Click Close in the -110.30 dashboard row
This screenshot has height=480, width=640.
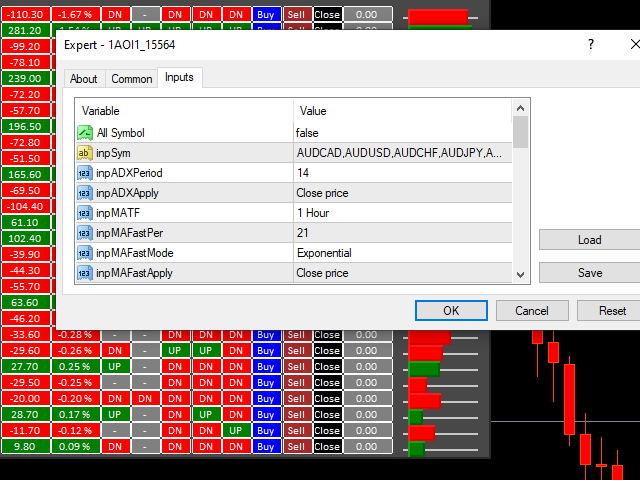click(327, 15)
